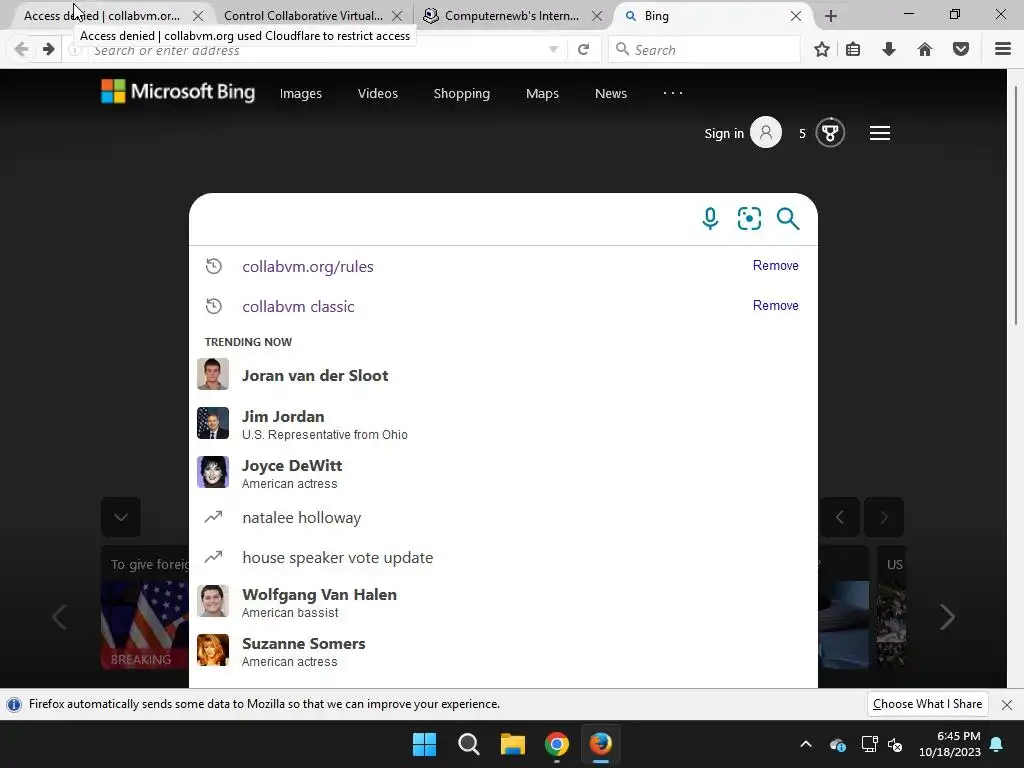Go forward one page
Viewport: 1024px width, 768px height.
point(48,49)
